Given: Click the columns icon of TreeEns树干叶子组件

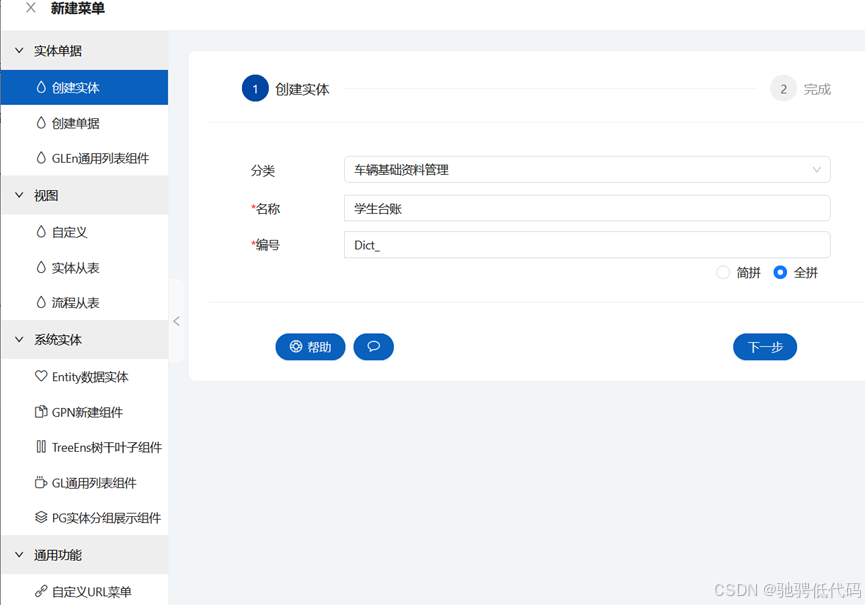Looking at the screenshot, I should pyautogui.click(x=41, y=447).
